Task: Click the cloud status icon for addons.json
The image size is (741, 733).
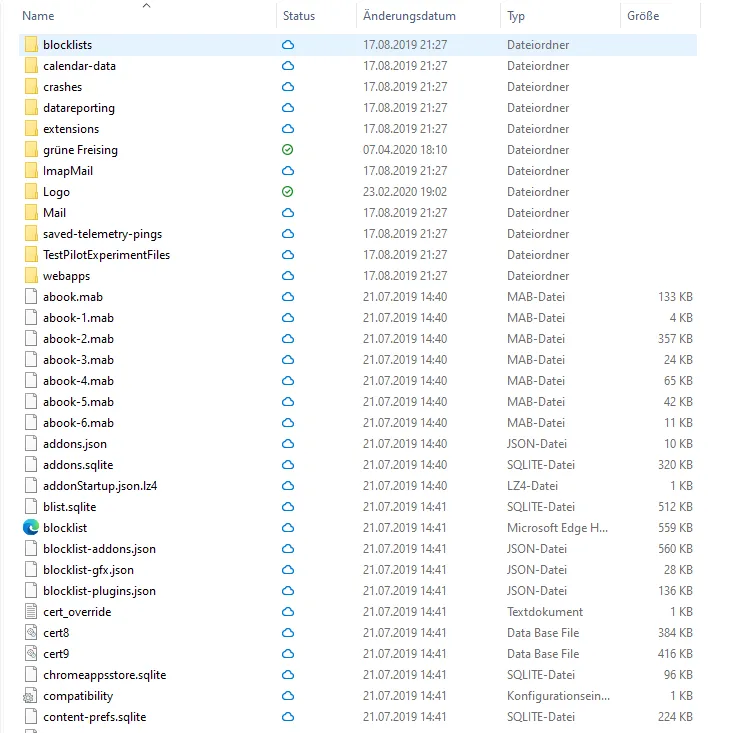Action: [x=288, y=444]
